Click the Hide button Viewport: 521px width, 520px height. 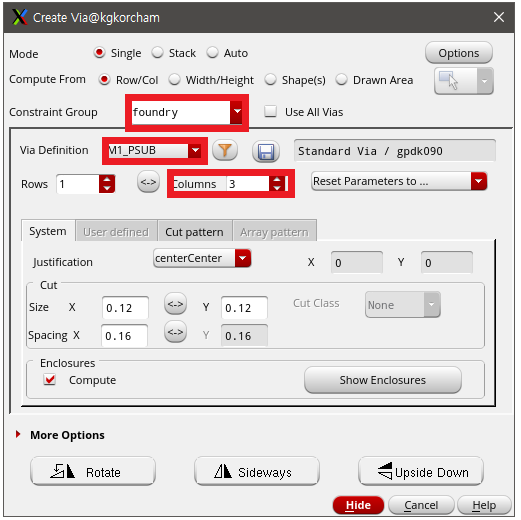pos(358,505)
